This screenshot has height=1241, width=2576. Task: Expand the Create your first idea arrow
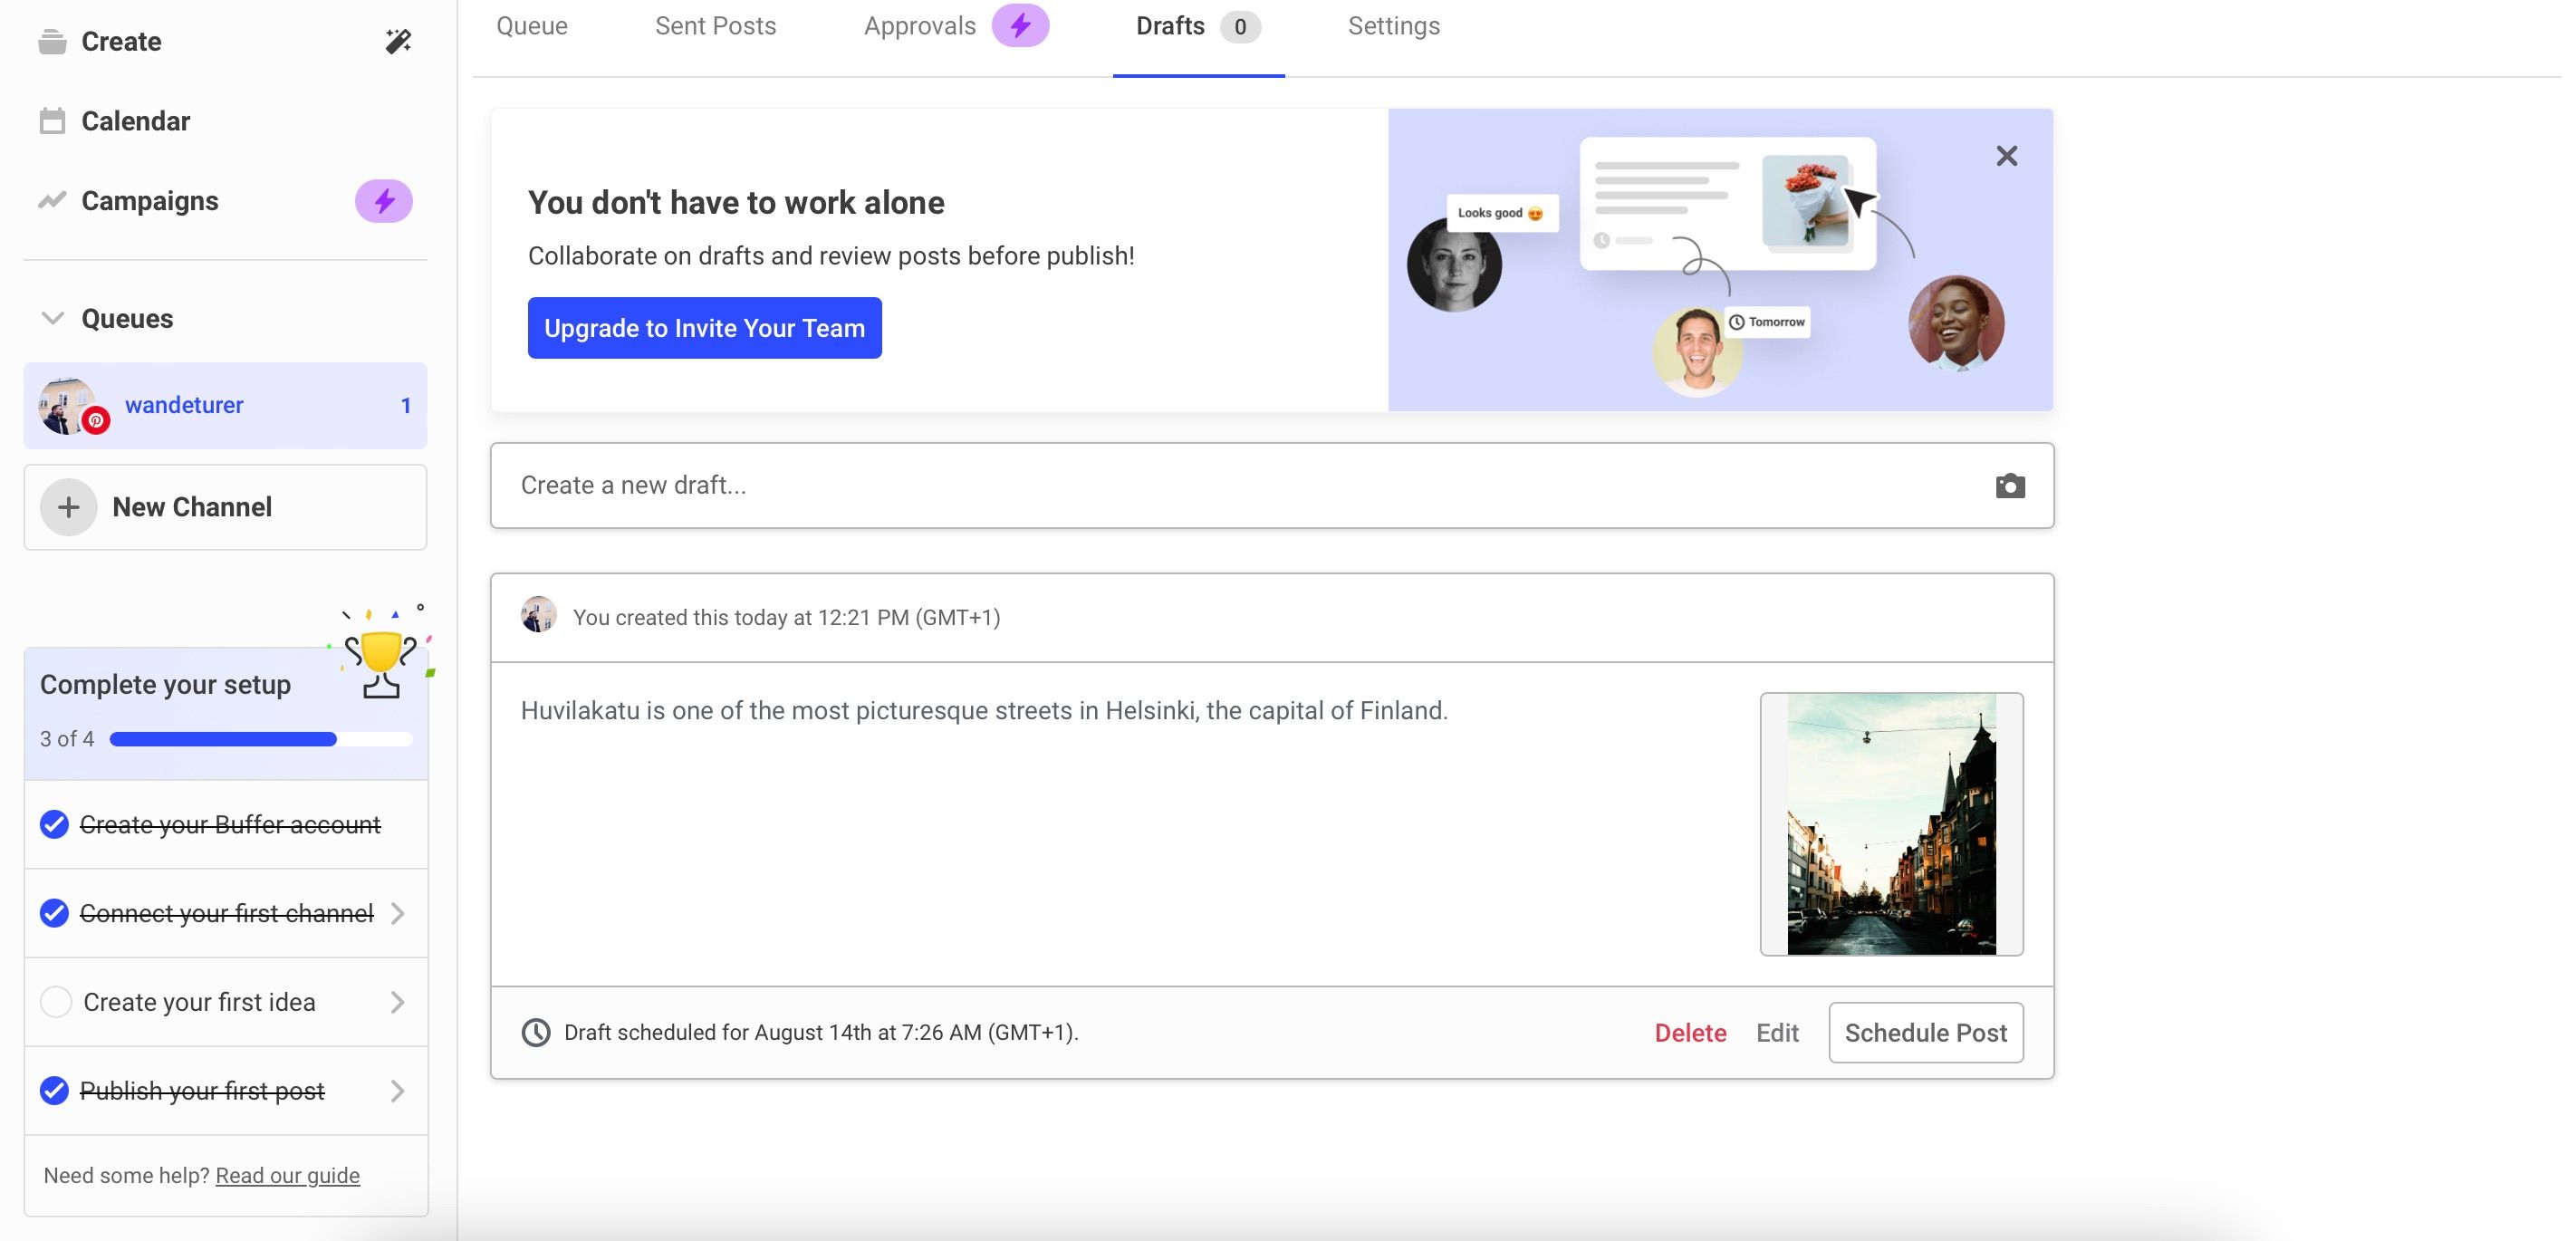point(398,1002)
